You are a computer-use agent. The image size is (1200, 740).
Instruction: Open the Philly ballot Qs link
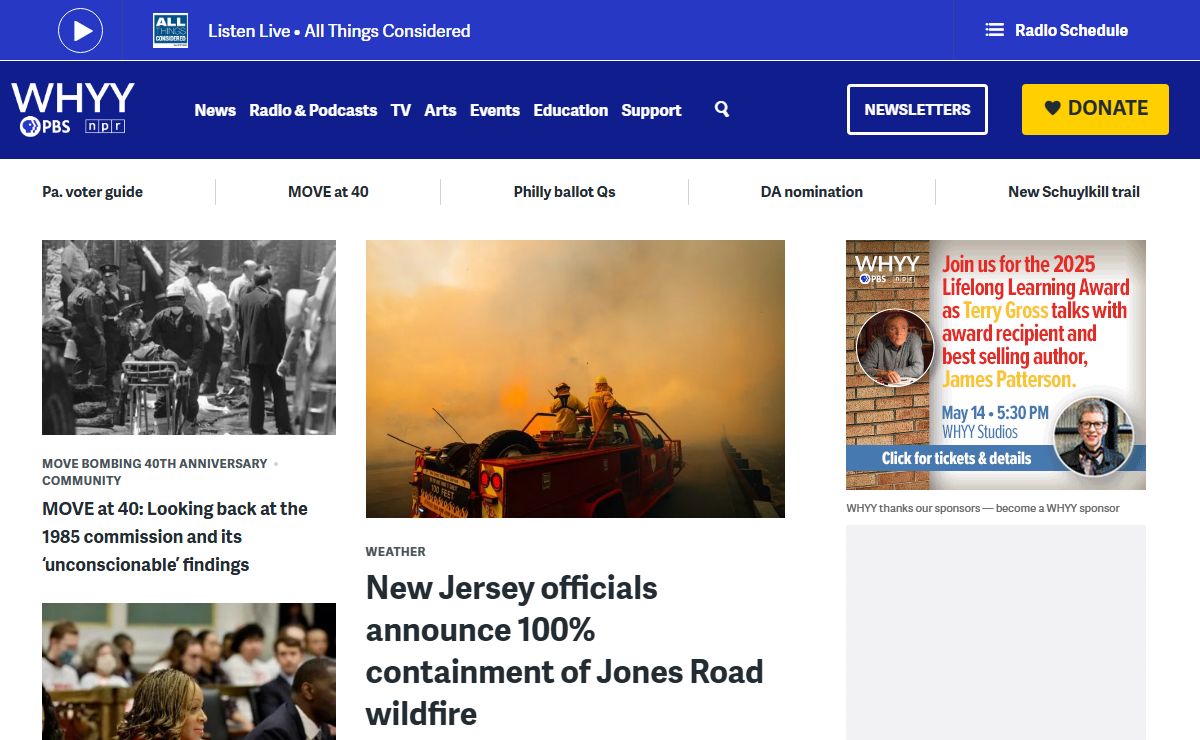(x=565, y=192)
